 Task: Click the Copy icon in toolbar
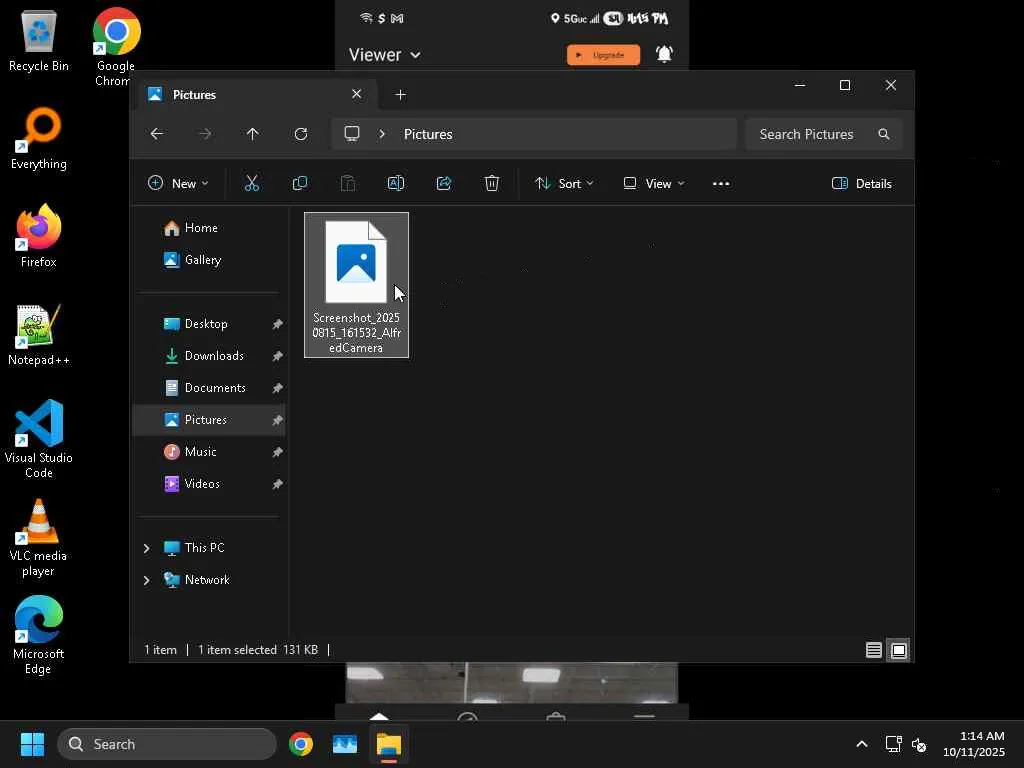(299, 183)
